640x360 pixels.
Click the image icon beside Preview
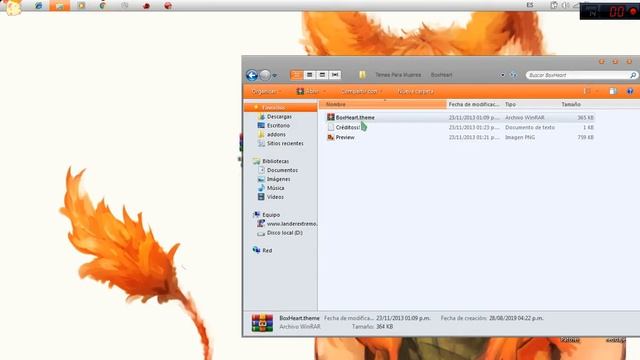coord(331,138)
